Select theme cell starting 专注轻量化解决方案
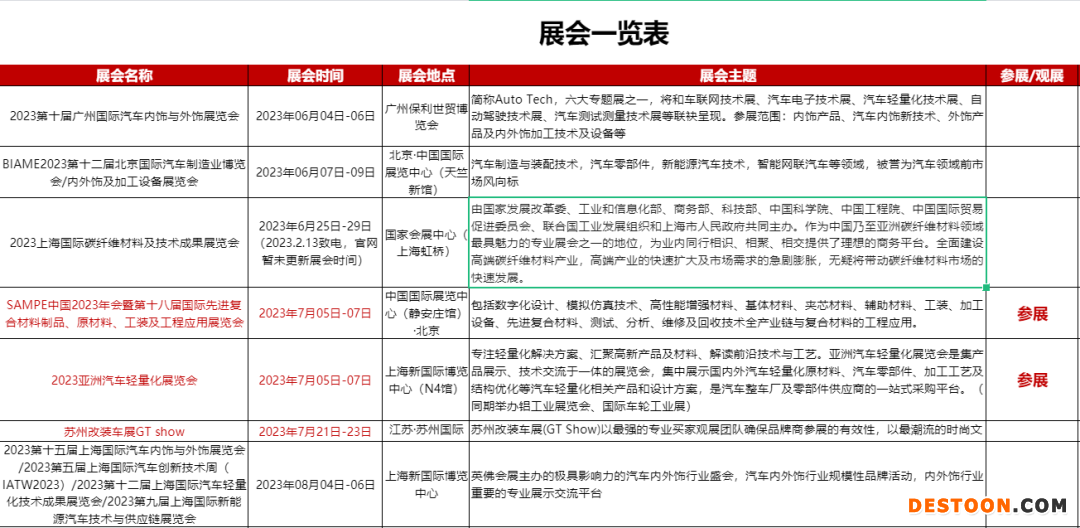This screenshot has width=1080, height=528. click(x=727, y=380)
